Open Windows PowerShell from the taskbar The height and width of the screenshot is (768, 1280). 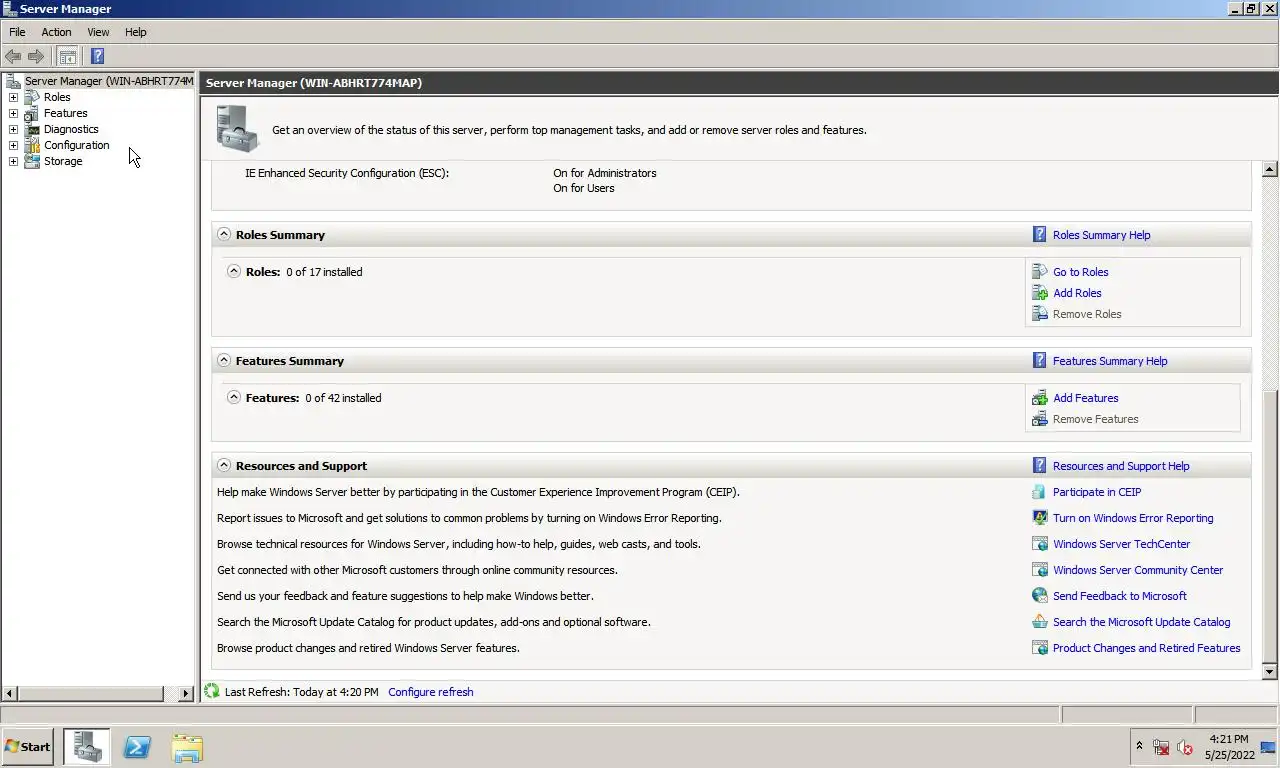[137, 747]
